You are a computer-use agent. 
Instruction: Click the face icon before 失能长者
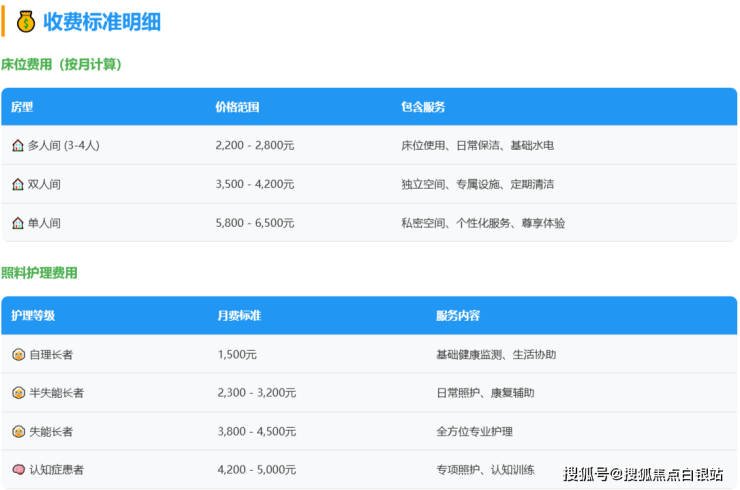click(18, 432)
